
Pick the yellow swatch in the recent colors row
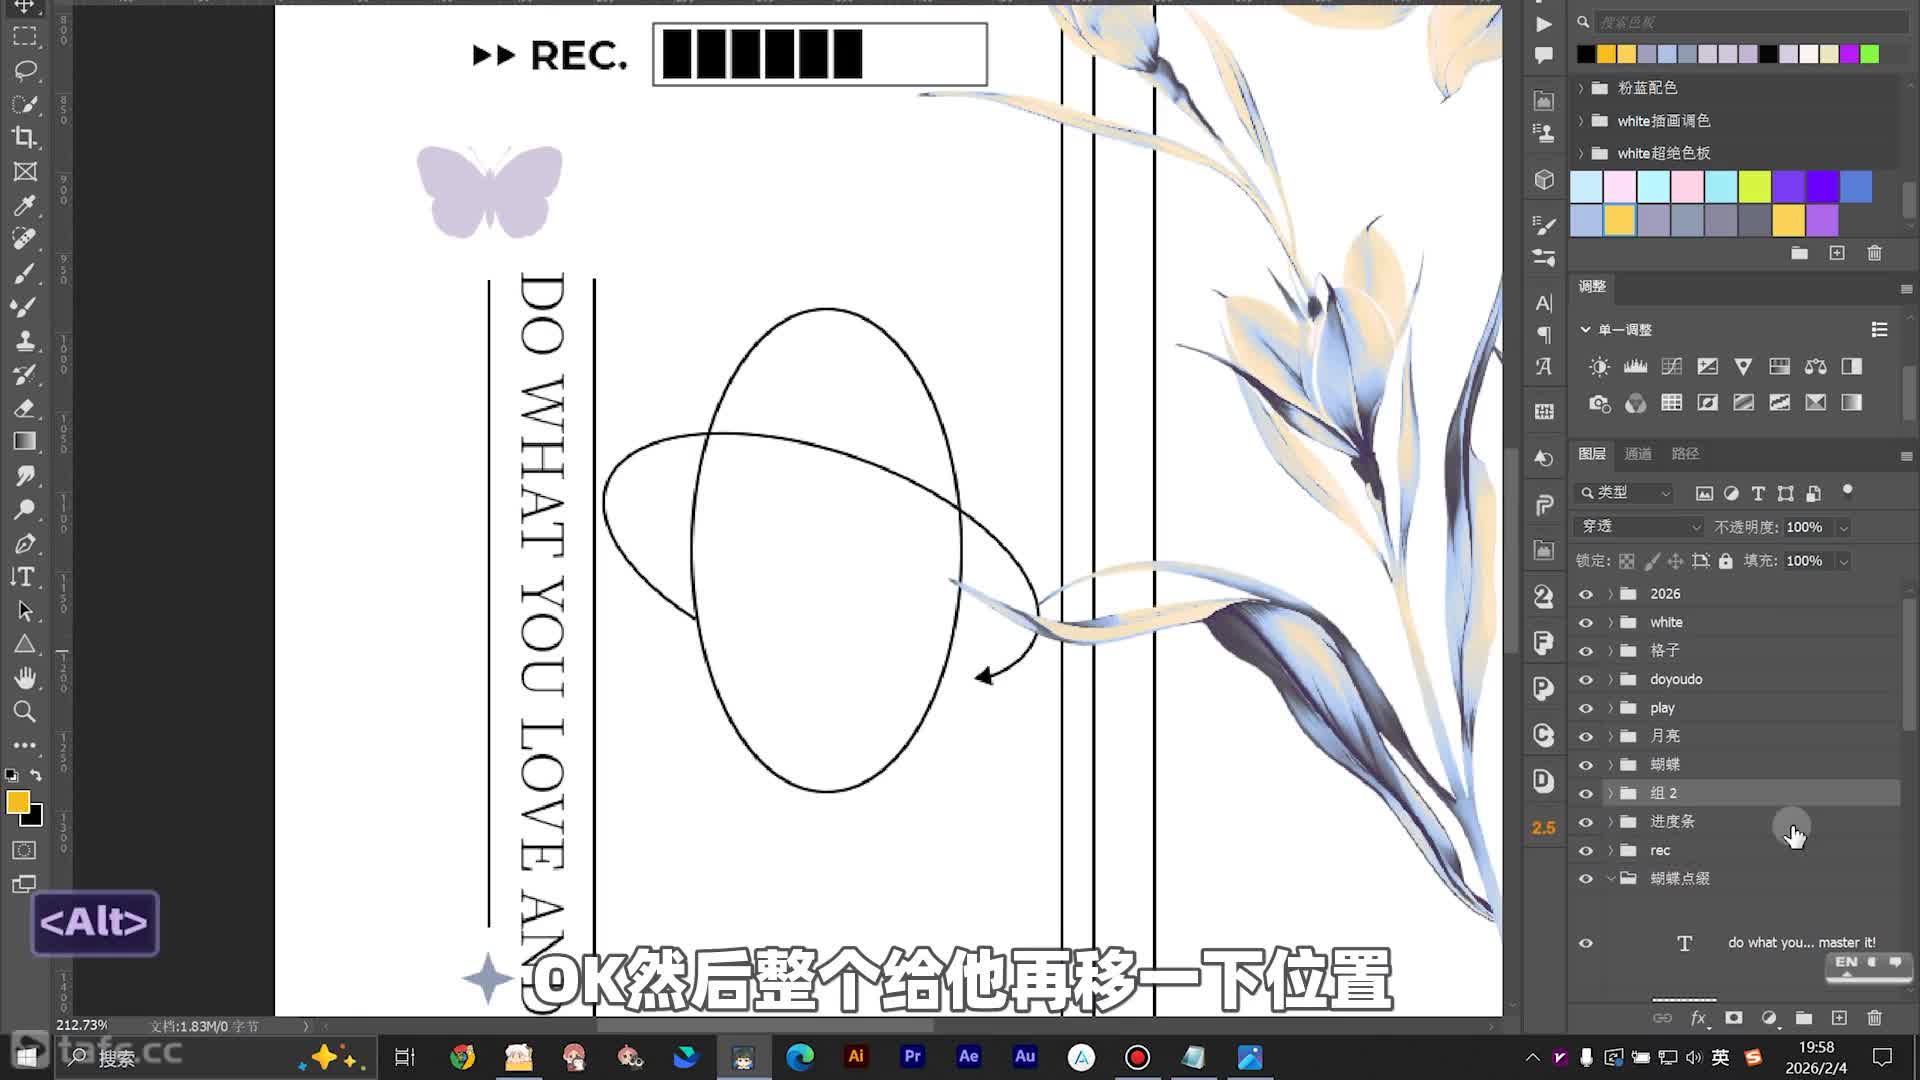1606,54
